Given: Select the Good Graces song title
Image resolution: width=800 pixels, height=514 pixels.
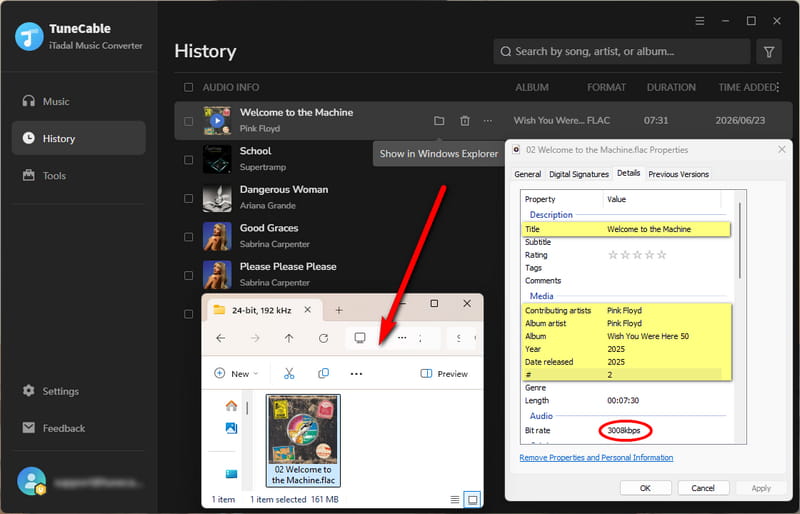Looking at the screenshot, I should [x=269, y=228].
